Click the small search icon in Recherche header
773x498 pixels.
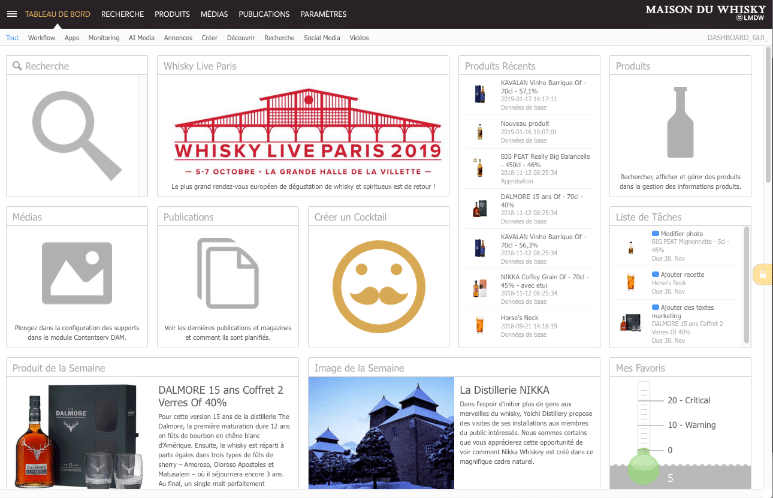click(17, 66)
